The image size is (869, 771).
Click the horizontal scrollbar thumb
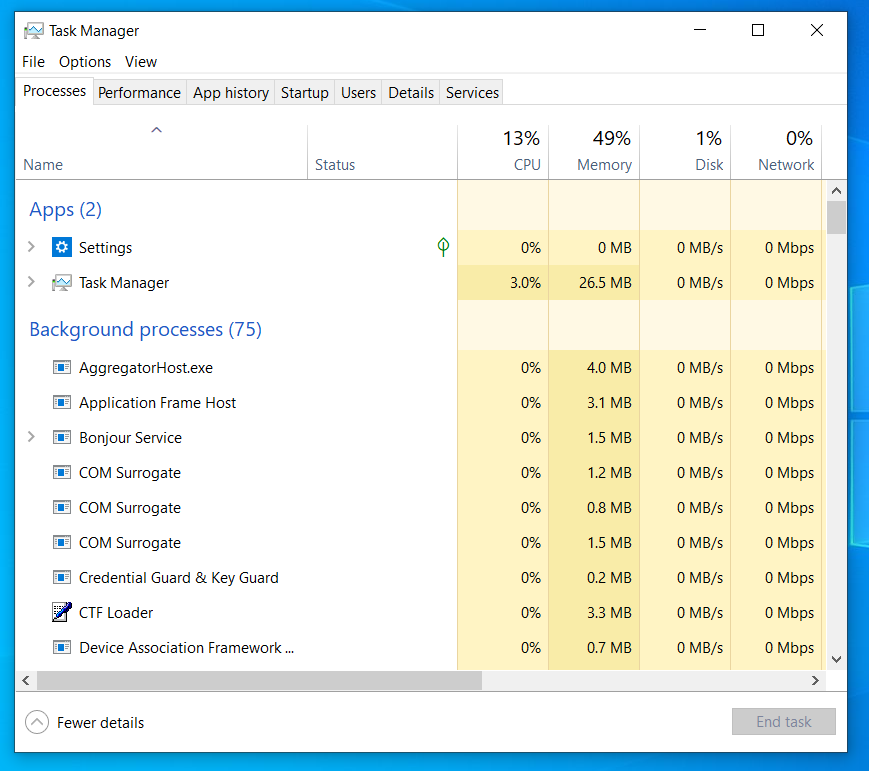(x=259, y=680)
